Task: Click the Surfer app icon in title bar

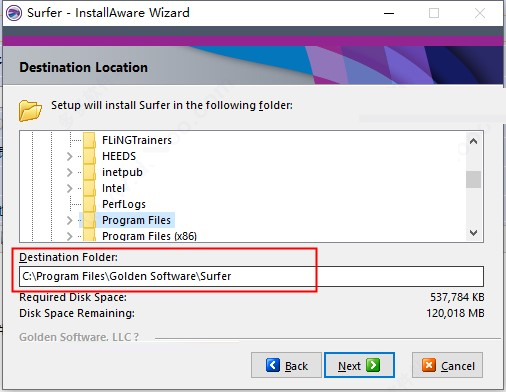Action: (14, 13)
